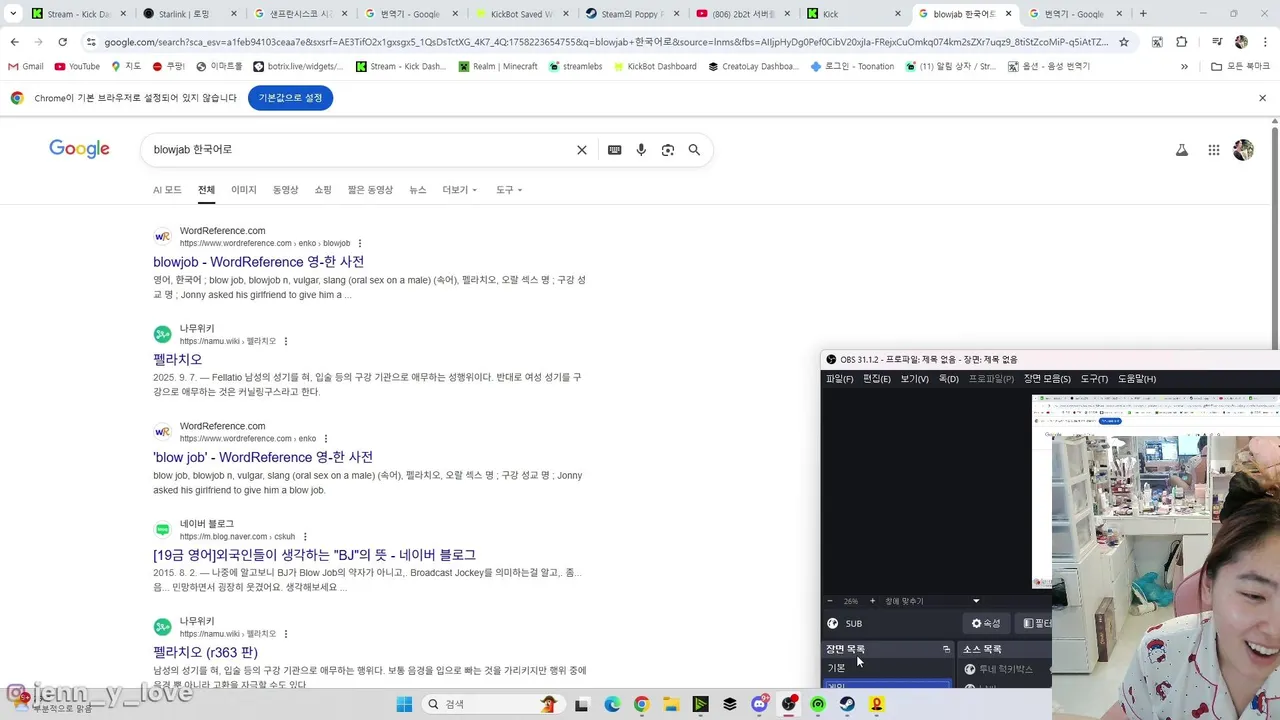Viewport: 1280px width, 720px height.
Task: Open Task View from the taskbar
Action: 582,704
